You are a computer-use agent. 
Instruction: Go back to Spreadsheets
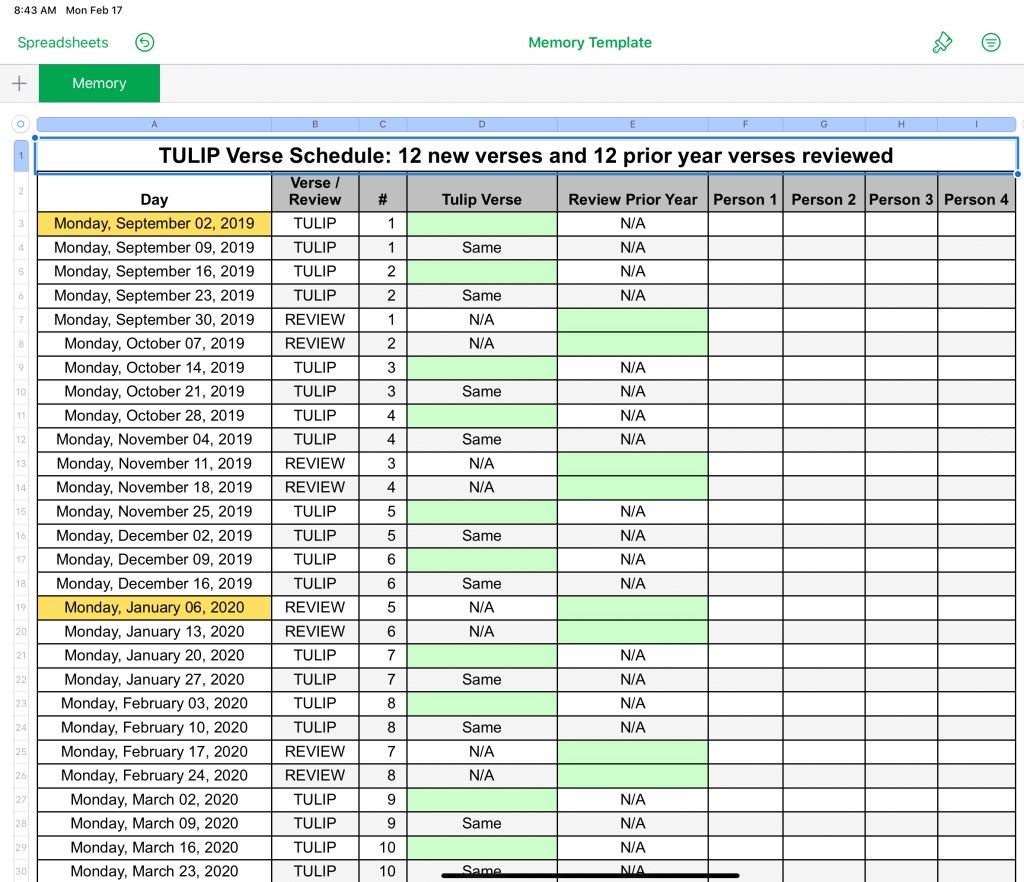click(x=63, y=43)
